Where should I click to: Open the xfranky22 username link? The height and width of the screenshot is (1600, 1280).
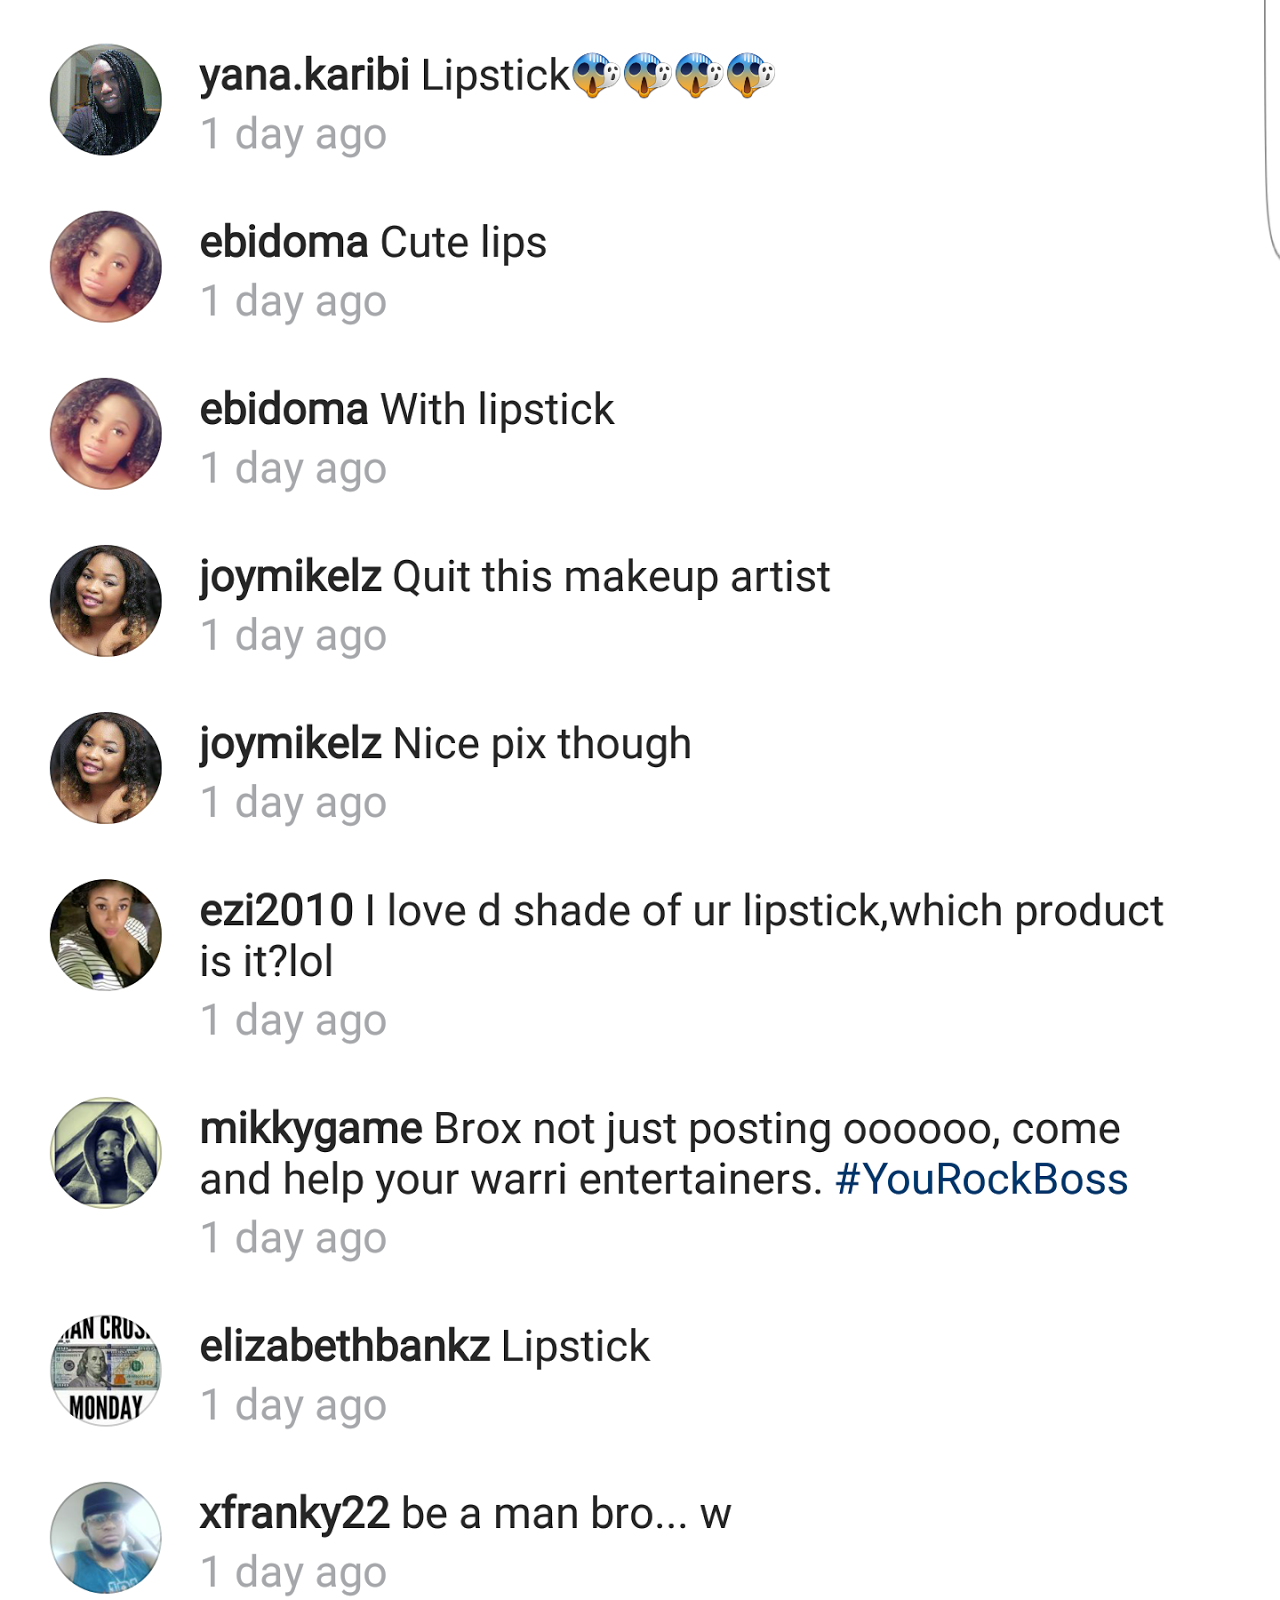(x=294, y=1514)
